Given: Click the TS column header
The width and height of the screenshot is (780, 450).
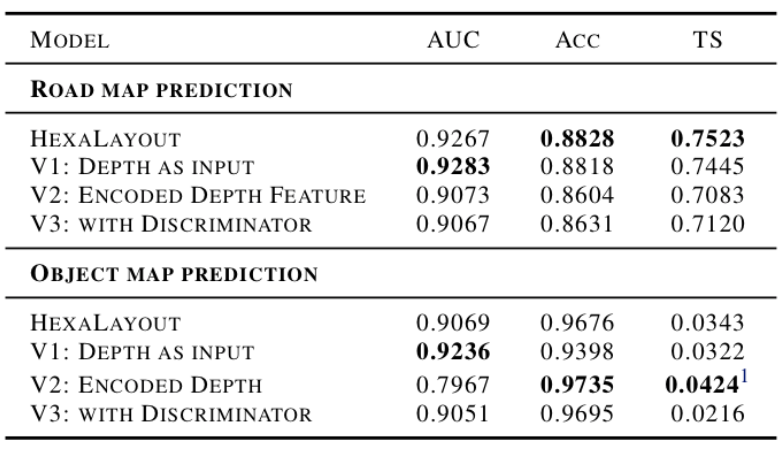Looking at the screenshot, I should [x=708, y=42].
